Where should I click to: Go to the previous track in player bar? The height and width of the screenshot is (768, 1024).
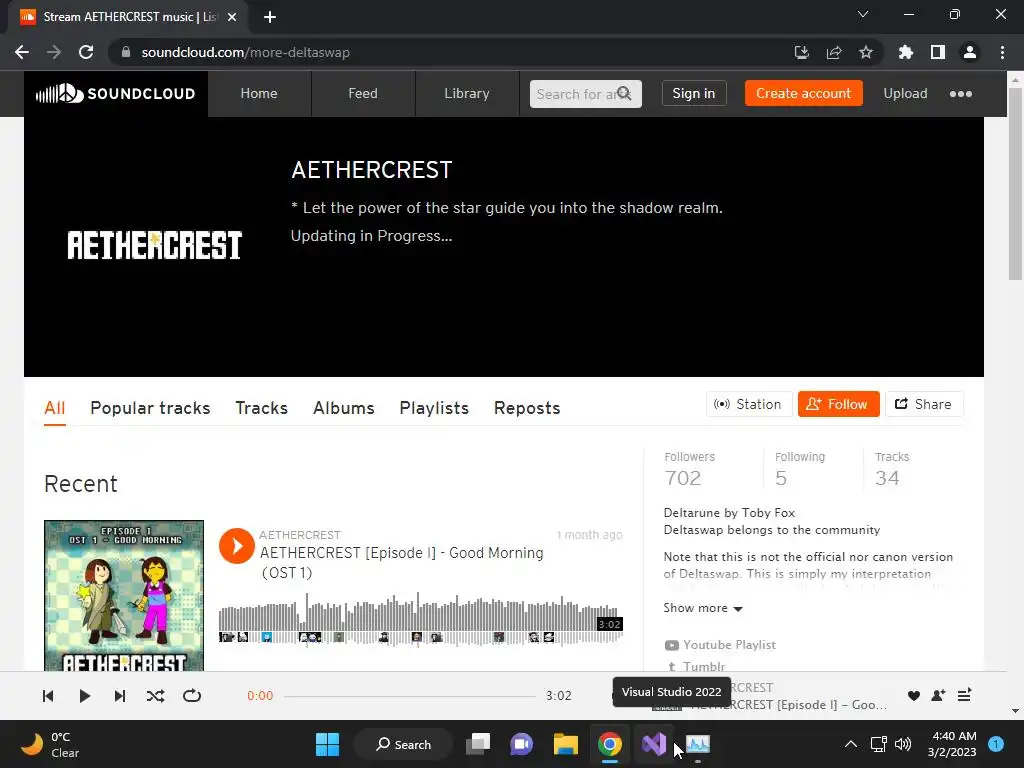pyautogui.click(x=48, y=696)
